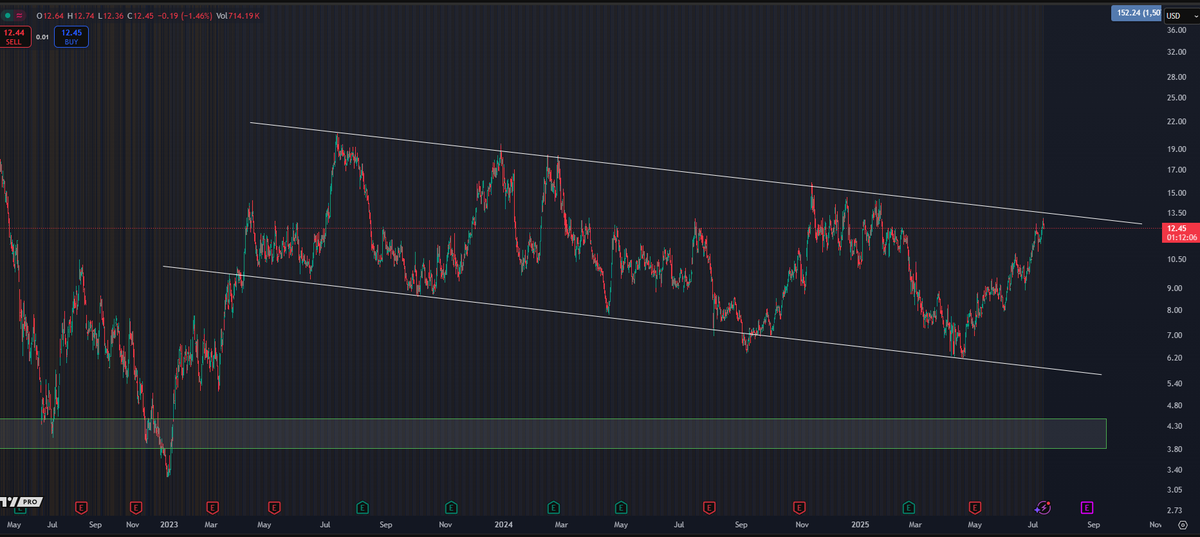Click the 0.01 order quantity field
1200x537 pixels.
[x=42, y=37]
